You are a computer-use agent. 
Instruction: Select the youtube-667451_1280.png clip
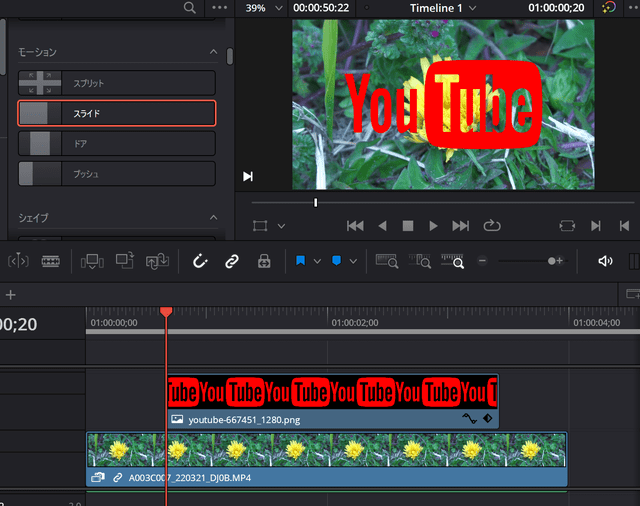(333, 401)
